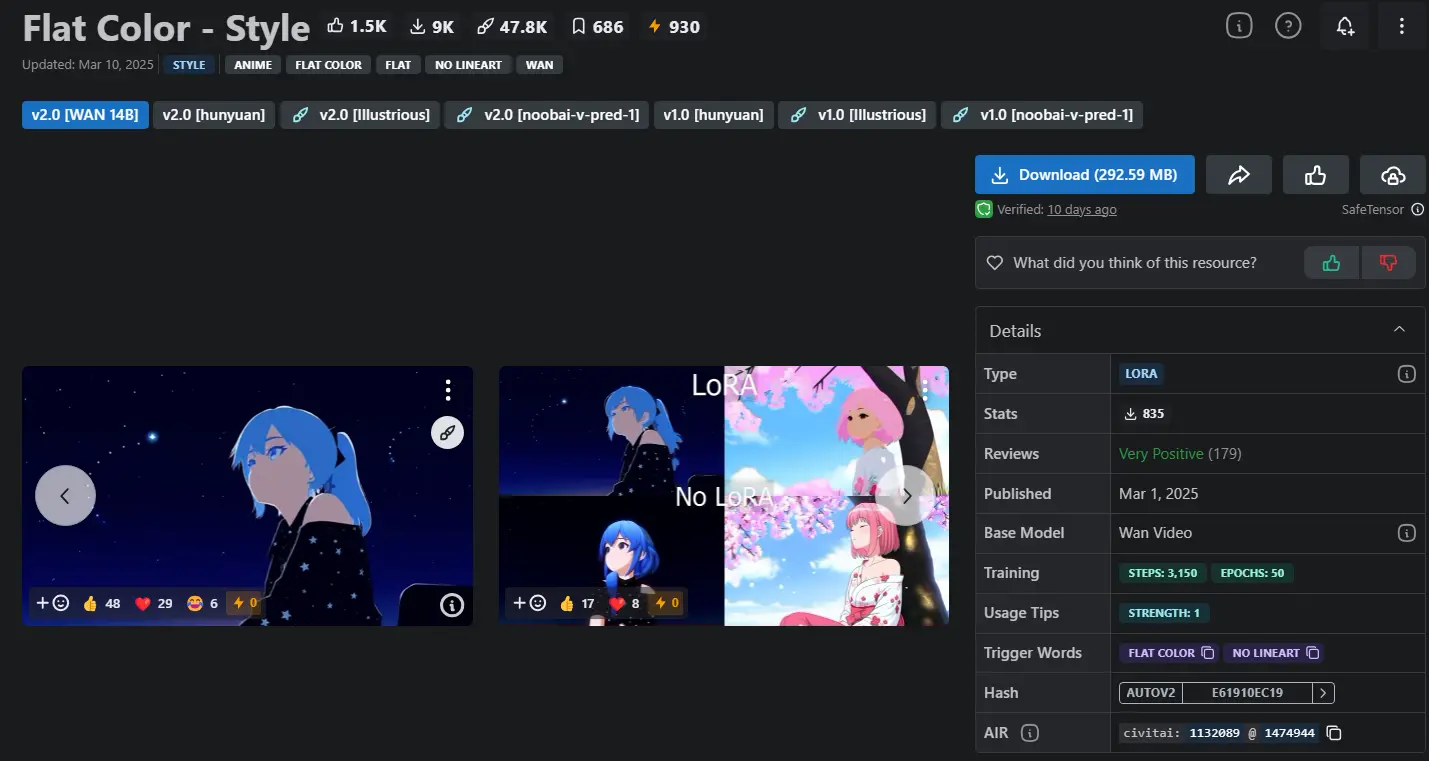This screenshot has height=761, width=1429.
Task: Collapse the Details panel chevron
Action: pos(1399,330)
